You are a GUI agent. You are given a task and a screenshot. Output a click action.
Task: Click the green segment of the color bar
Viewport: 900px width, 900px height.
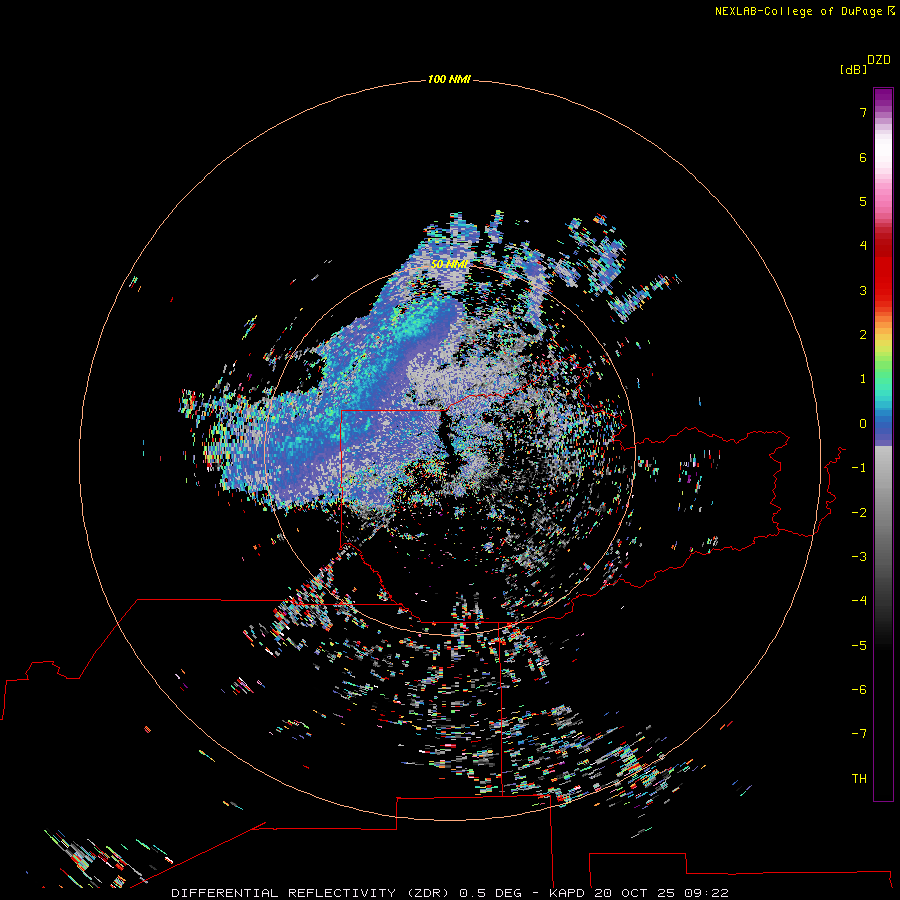click(x=883, y=370)
